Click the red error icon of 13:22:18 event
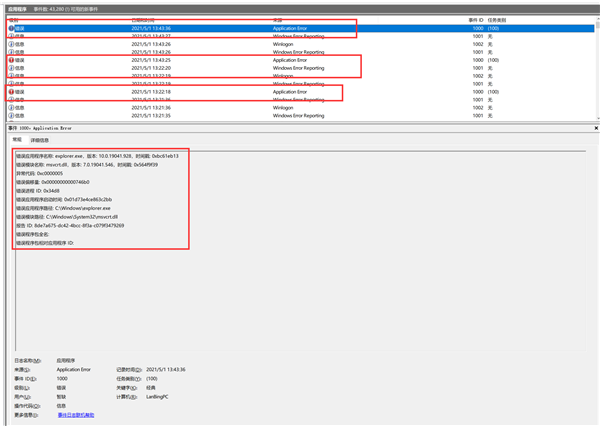This screenshot has height=426, width=600. [x=11, y=92]
